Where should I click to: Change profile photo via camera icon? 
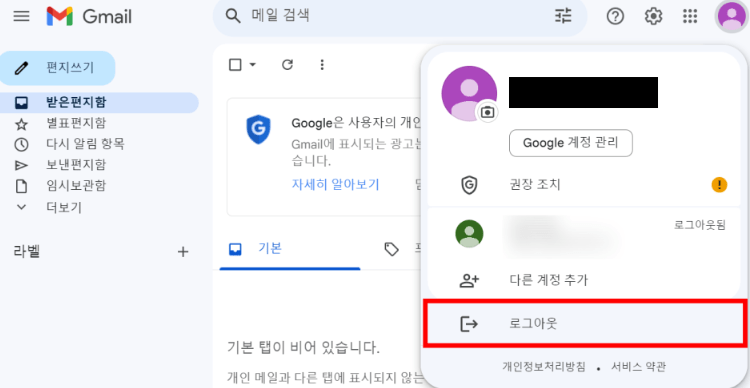(x=487, y=112)
